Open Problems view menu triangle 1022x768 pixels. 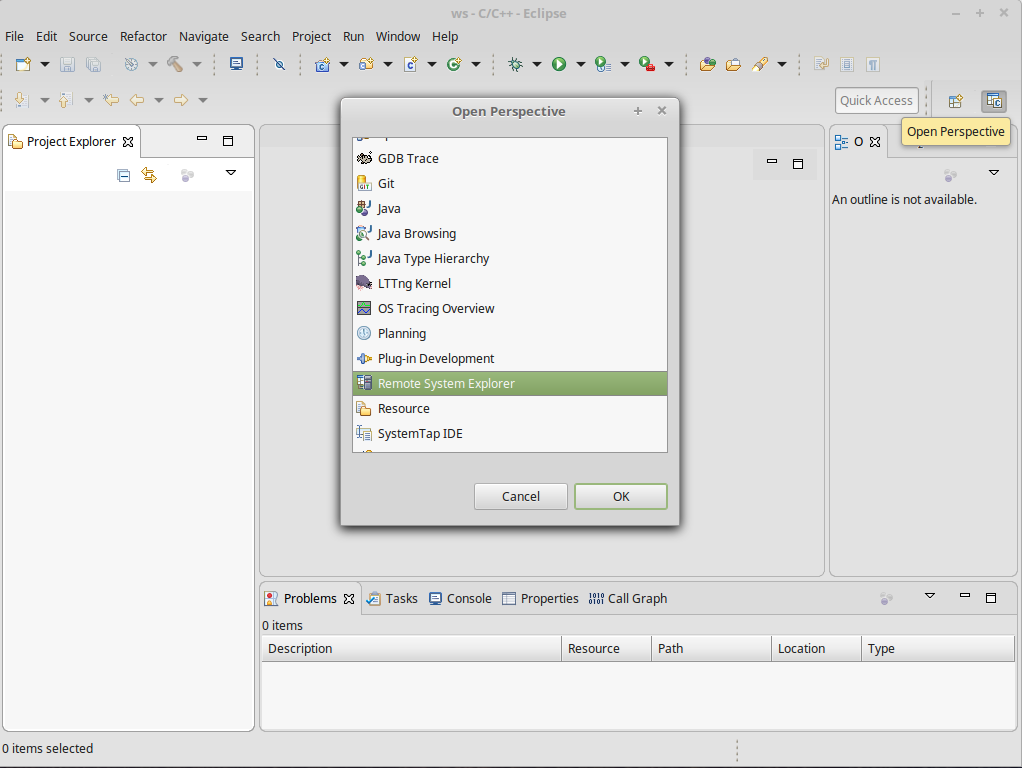point(930,596)
